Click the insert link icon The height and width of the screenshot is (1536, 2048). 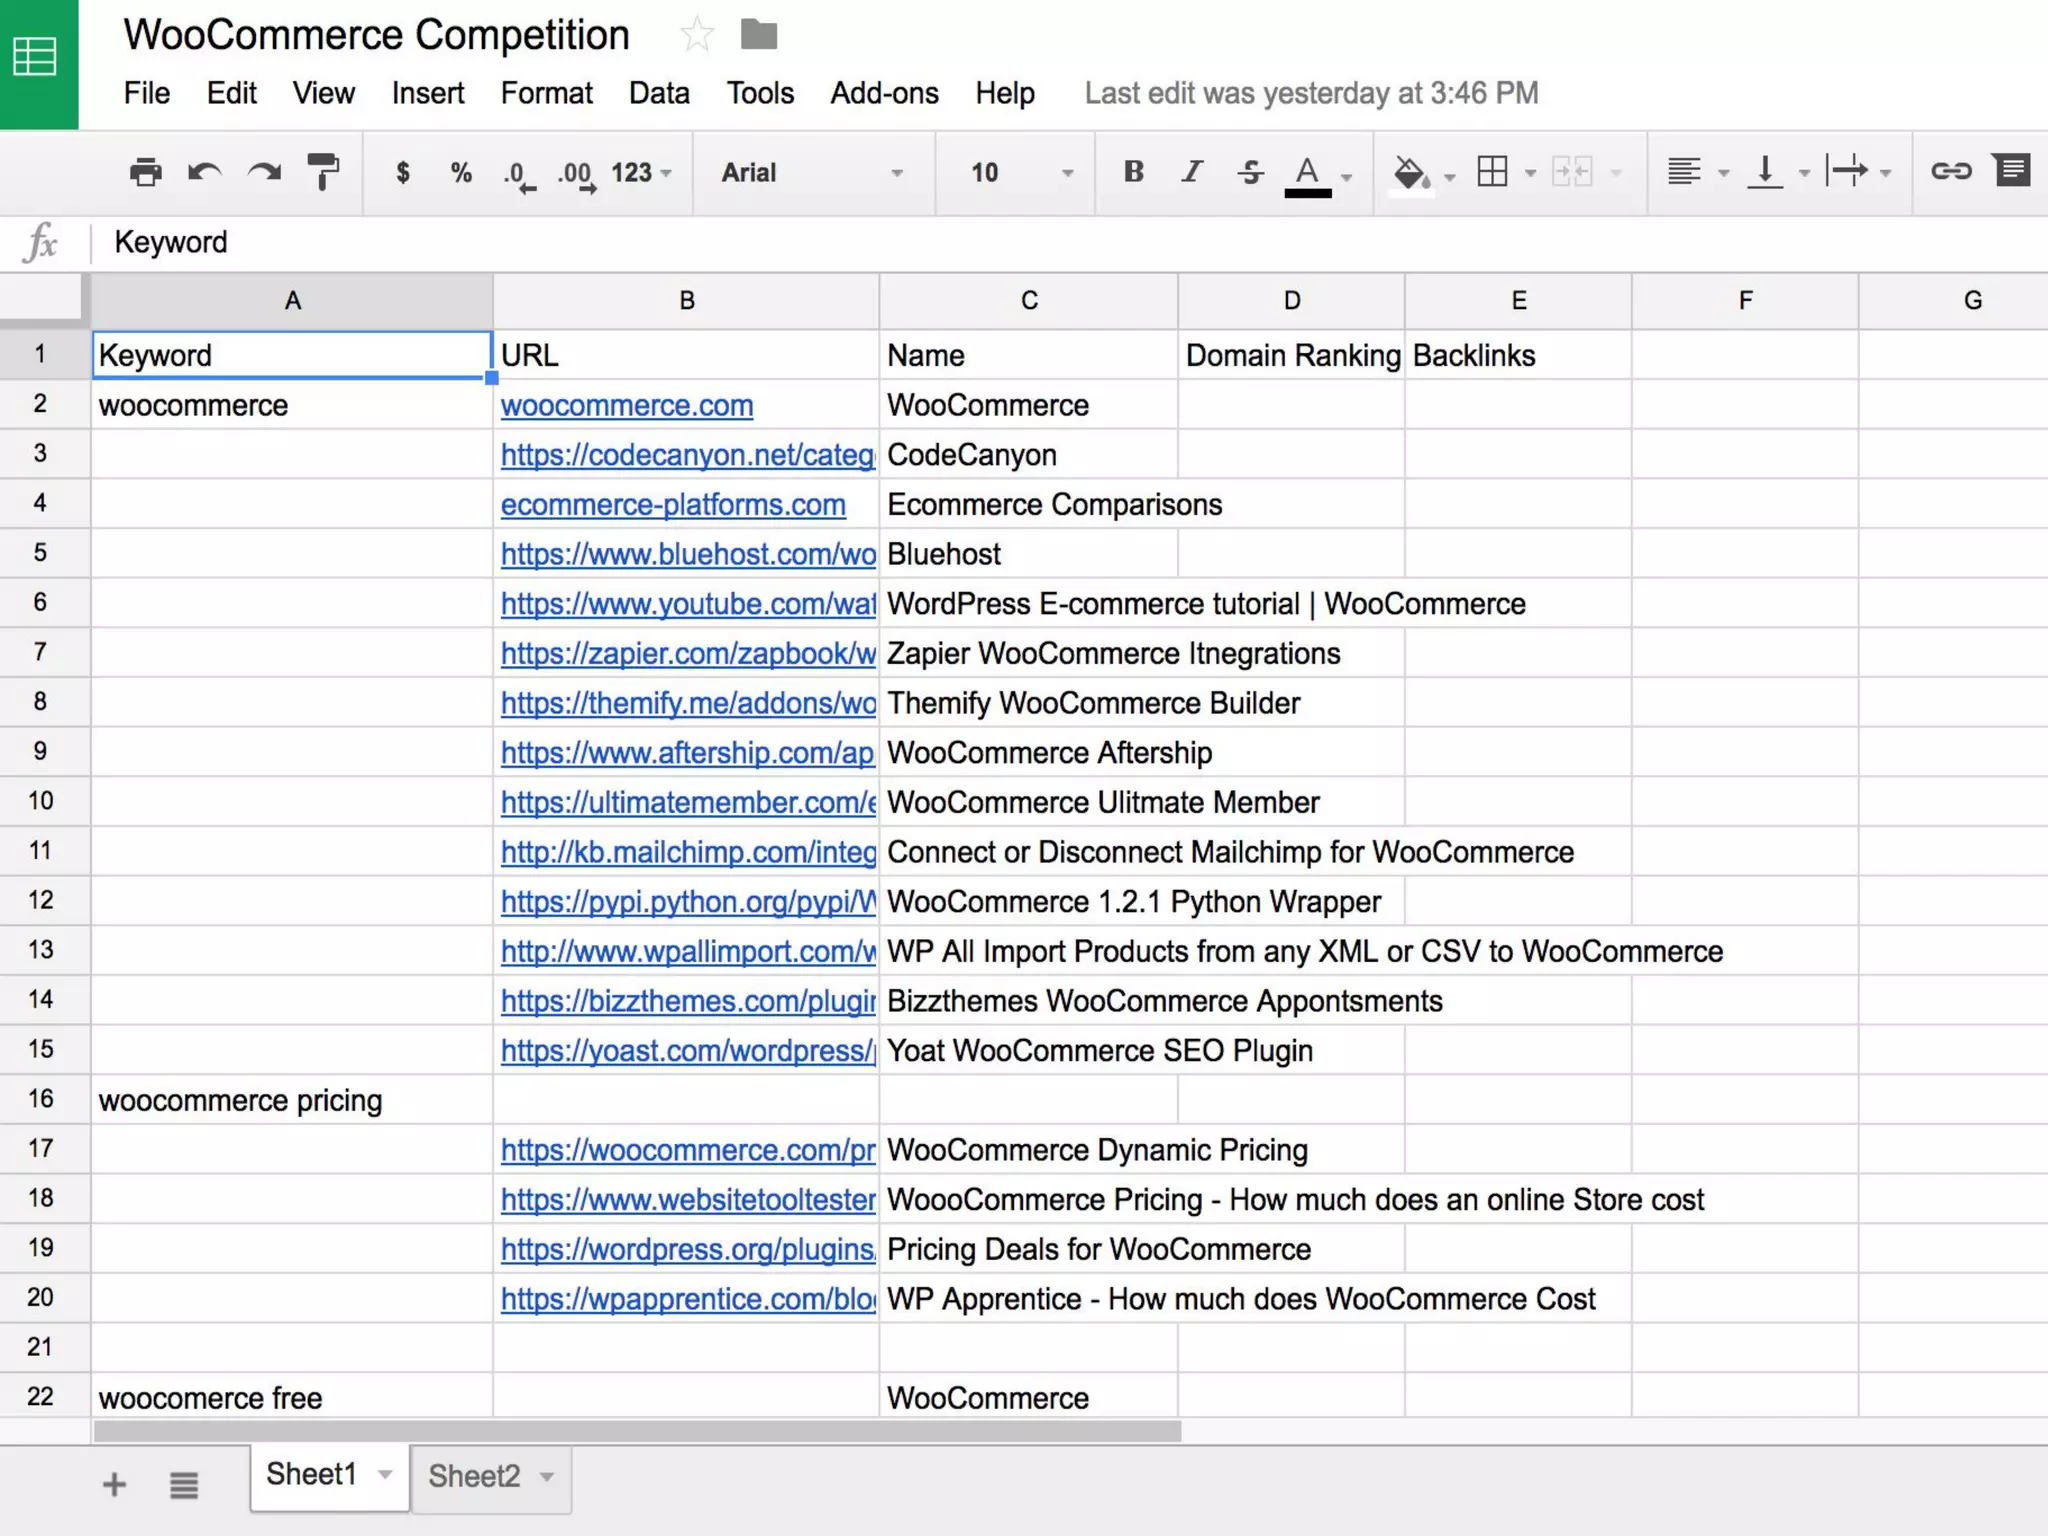point(1950,171)
